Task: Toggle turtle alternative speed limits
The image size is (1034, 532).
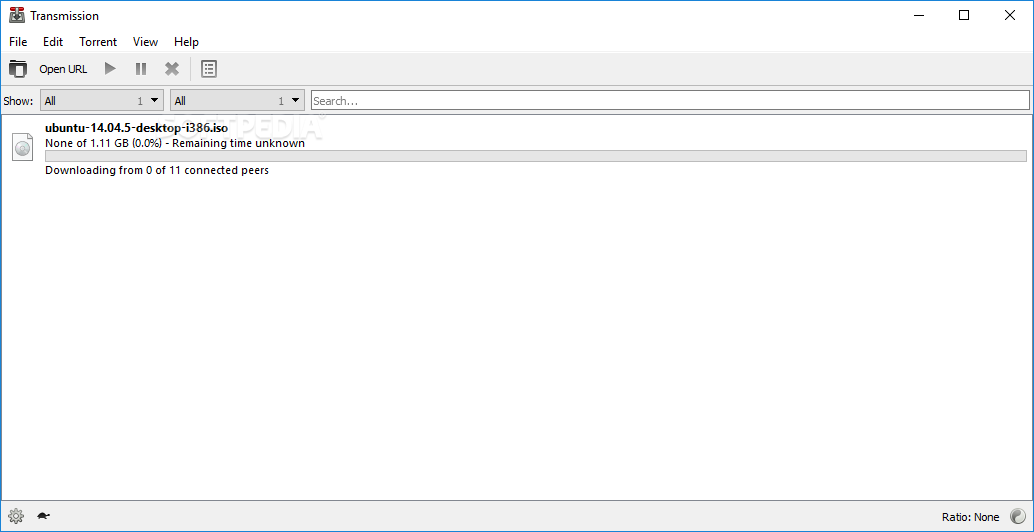Action: pos(44,516)
